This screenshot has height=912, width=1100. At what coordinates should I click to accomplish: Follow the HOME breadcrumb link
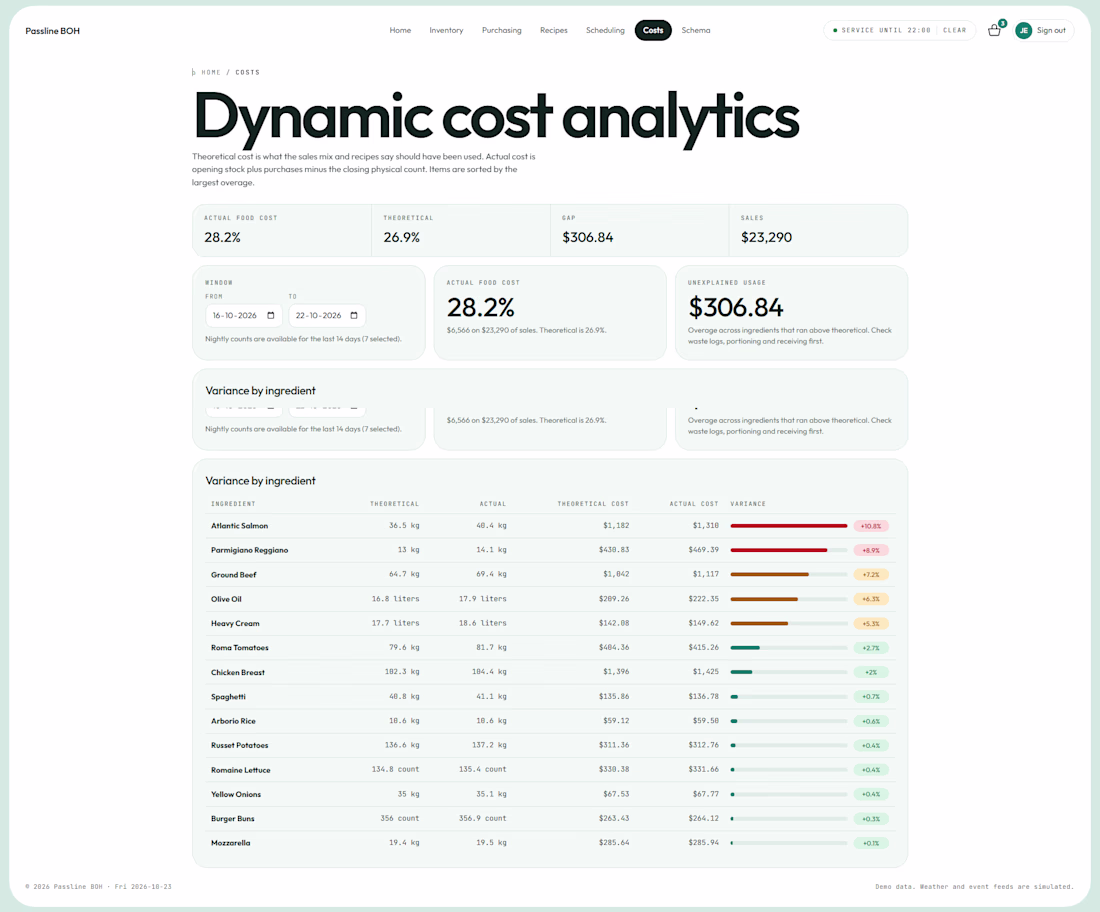coord(211,72)
